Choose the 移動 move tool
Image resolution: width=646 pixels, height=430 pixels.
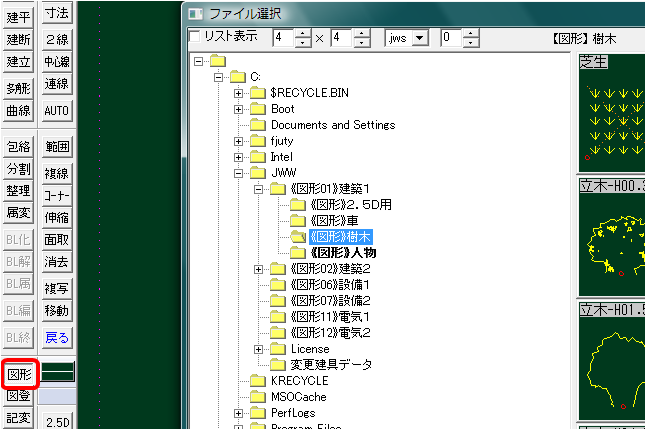(x=57, y=311)
